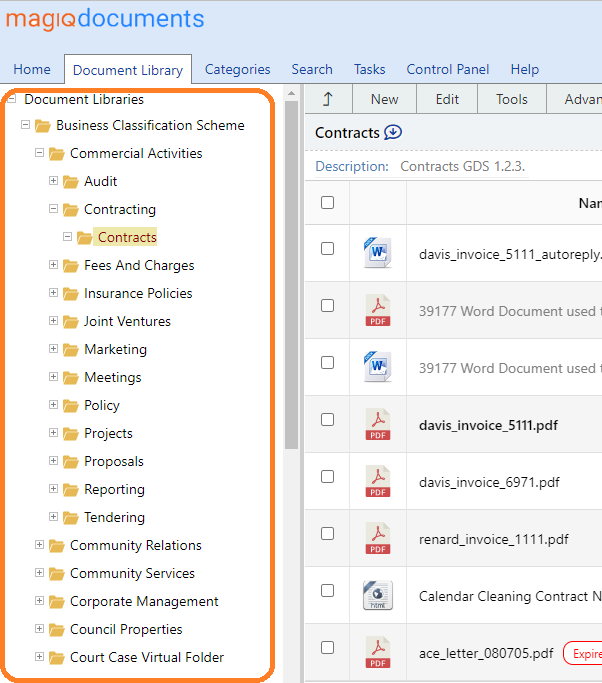Viewport: 602px width, 683px height.
Task: Switch to the Control Panel tab
Action: (x=448, y=69)
